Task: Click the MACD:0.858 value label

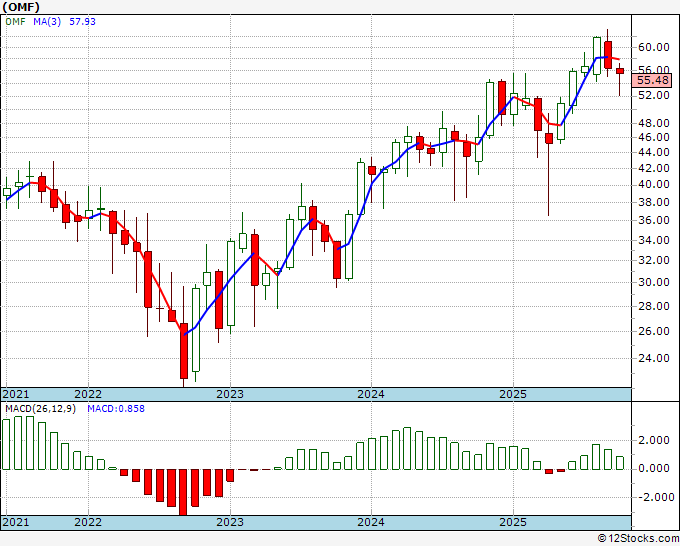Action: pos(116,409)
